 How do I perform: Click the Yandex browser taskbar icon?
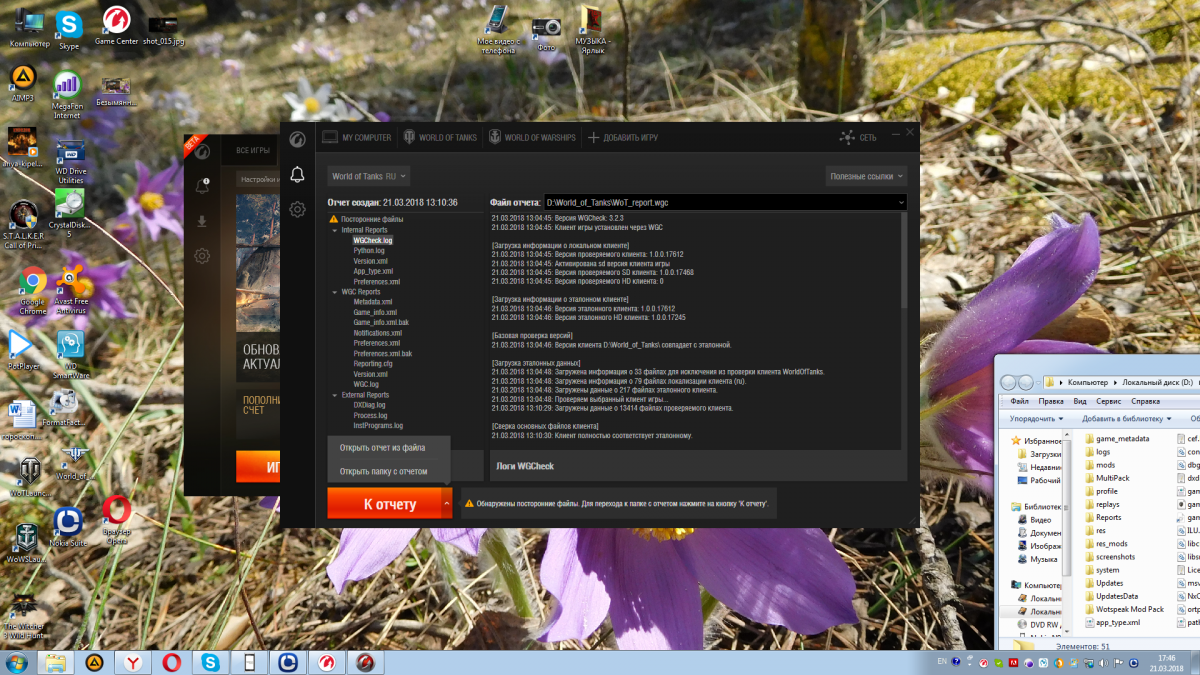(x=132, y=662)
